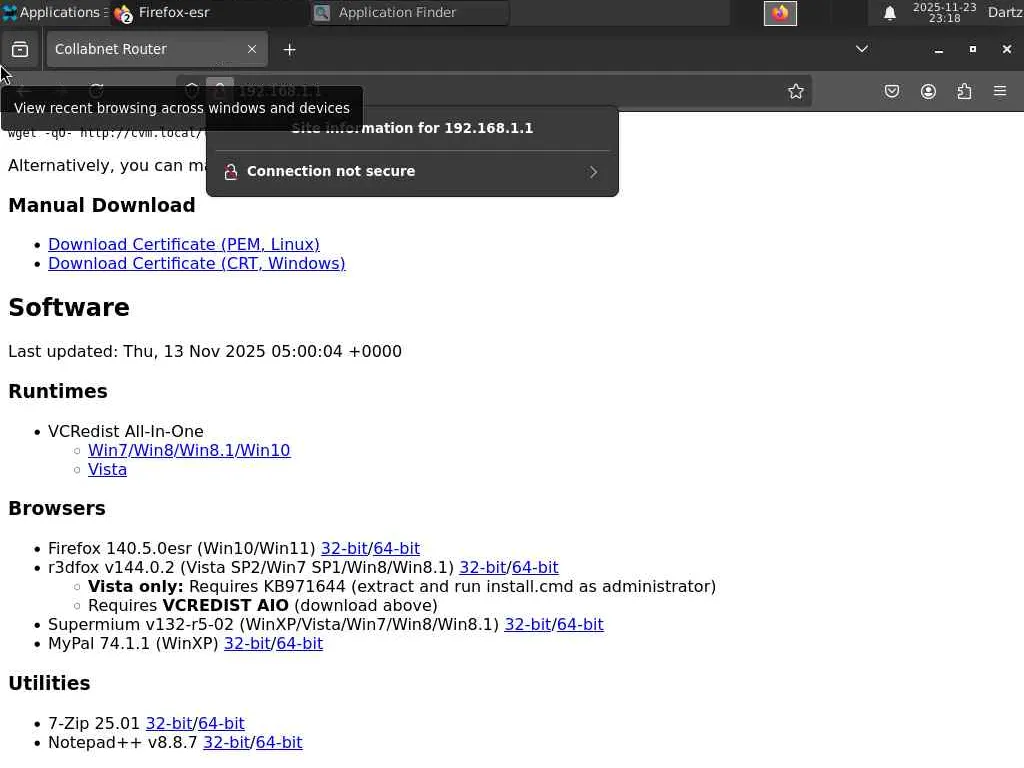Download Notepad++ v8.8.7 64-bit
1024x768 pixels.
coord(279,743)
